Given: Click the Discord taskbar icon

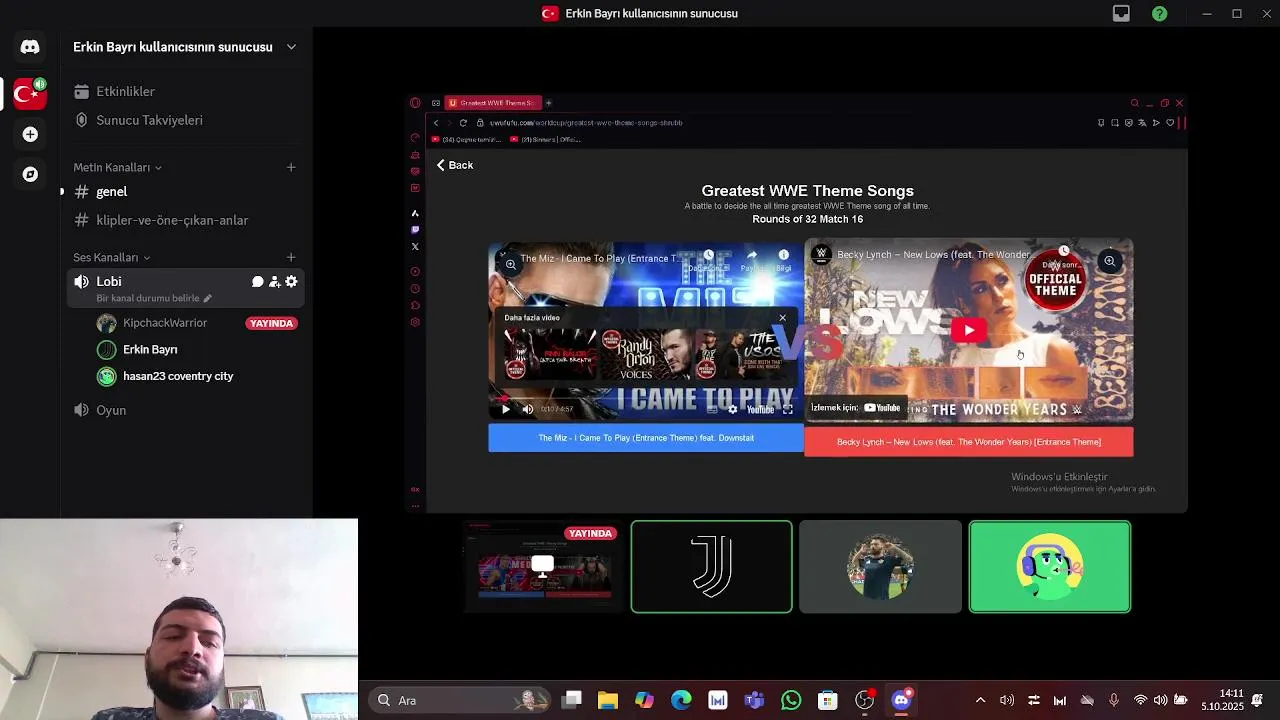Looking at the screenshot, I should (901, 700).
